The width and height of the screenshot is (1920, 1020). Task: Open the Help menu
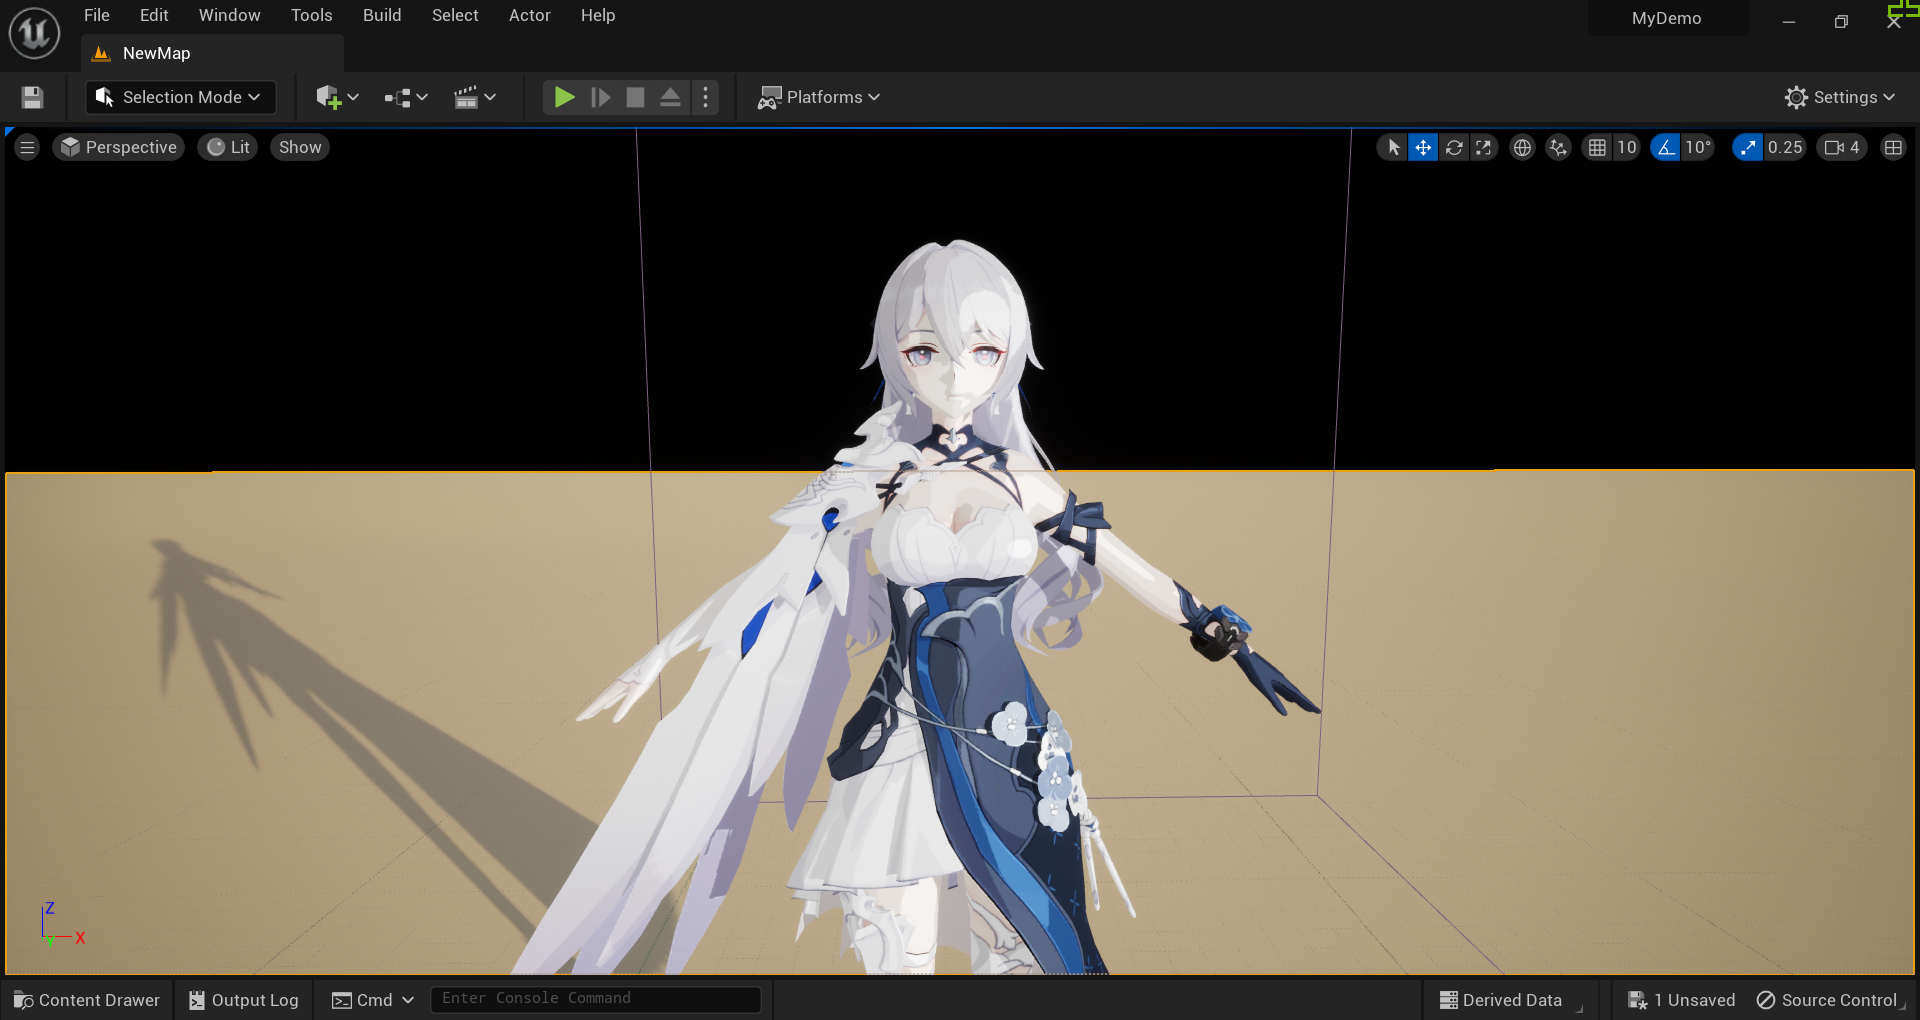coord(598,15)
